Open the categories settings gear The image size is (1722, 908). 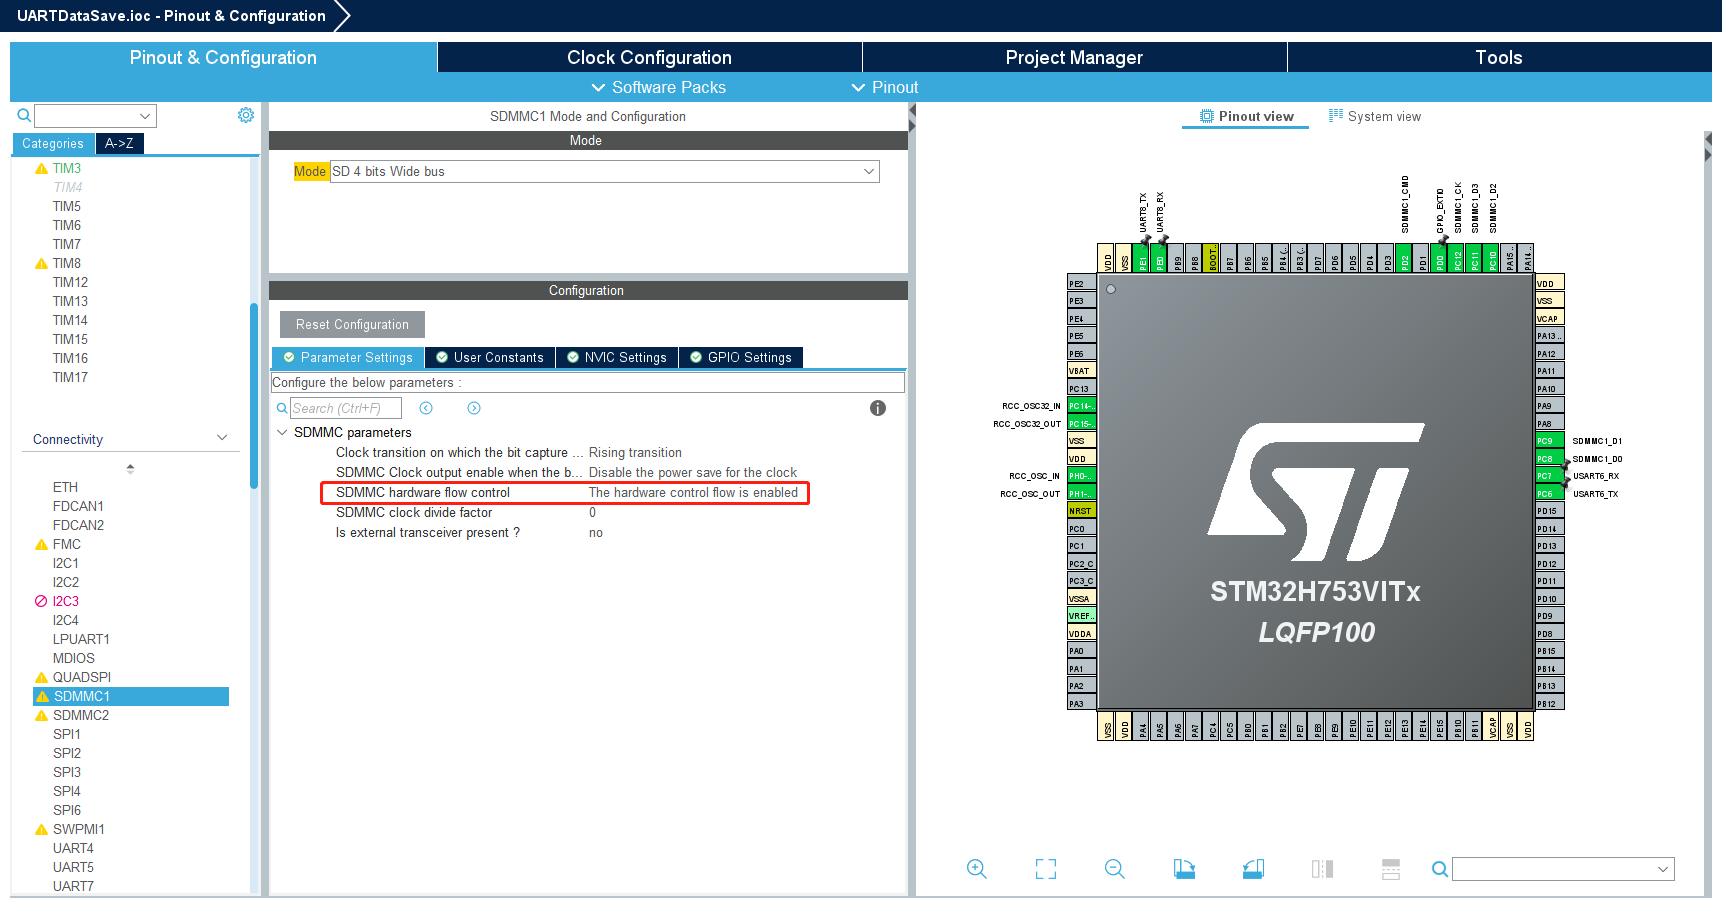coord(246,115)
